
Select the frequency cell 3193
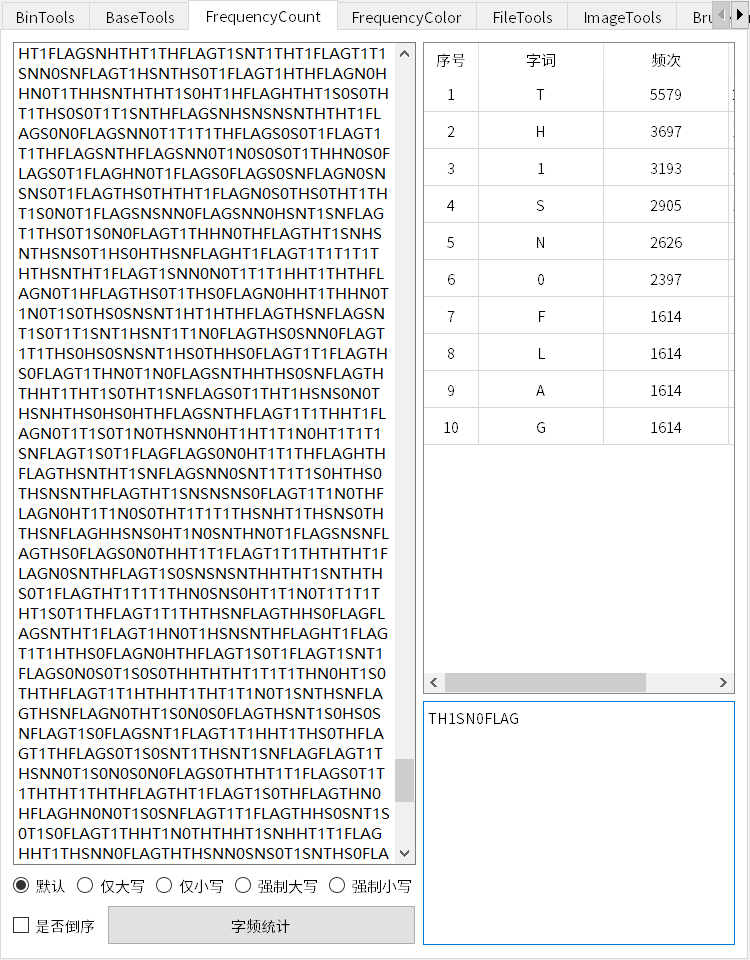point(666,168)
